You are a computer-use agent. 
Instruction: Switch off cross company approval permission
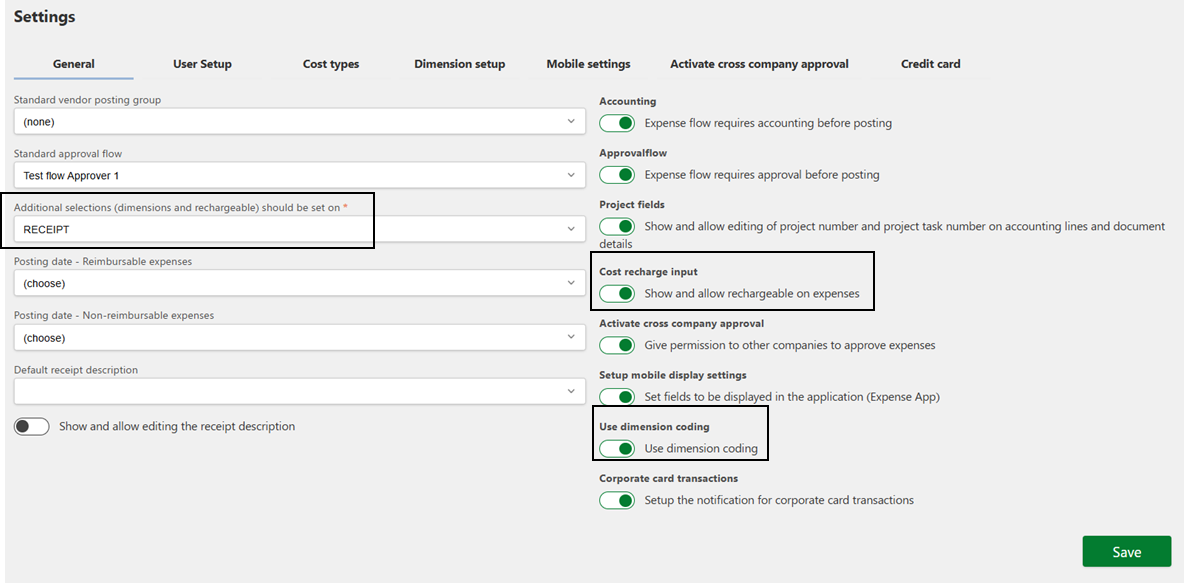(617, 344)
